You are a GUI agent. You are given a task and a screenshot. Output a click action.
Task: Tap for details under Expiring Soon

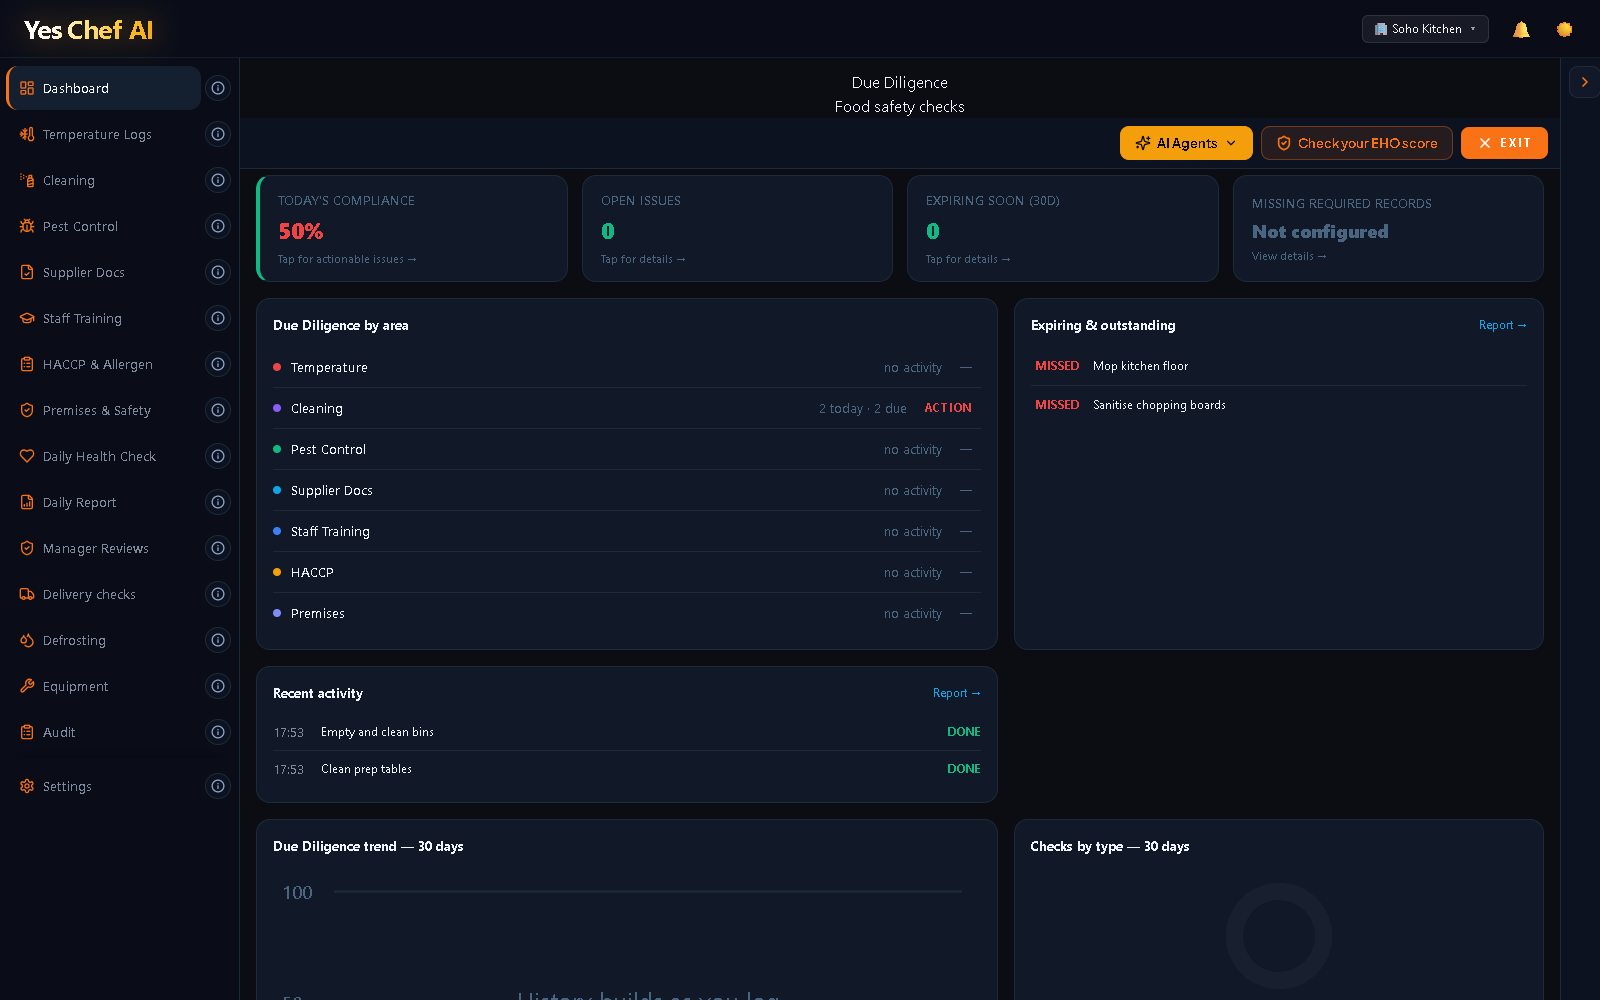968,259
